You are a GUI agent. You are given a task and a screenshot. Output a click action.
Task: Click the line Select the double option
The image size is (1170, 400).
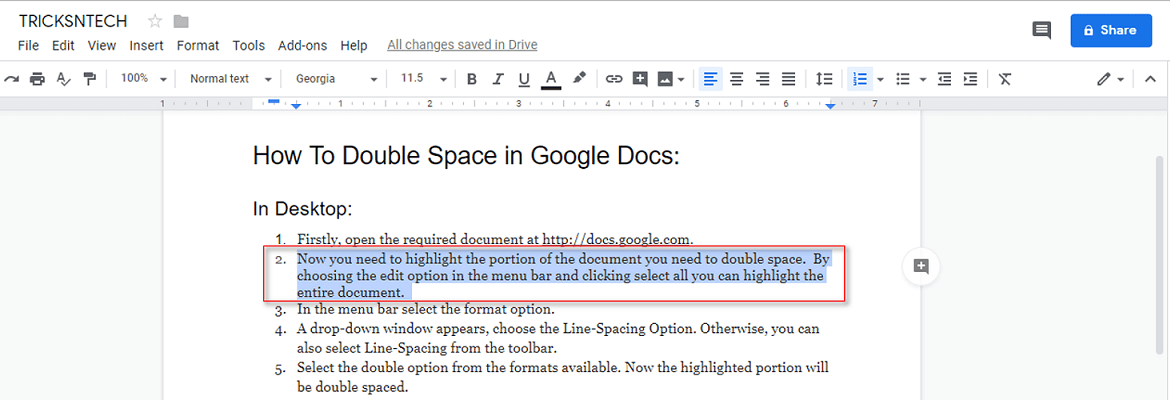point(563,377)
